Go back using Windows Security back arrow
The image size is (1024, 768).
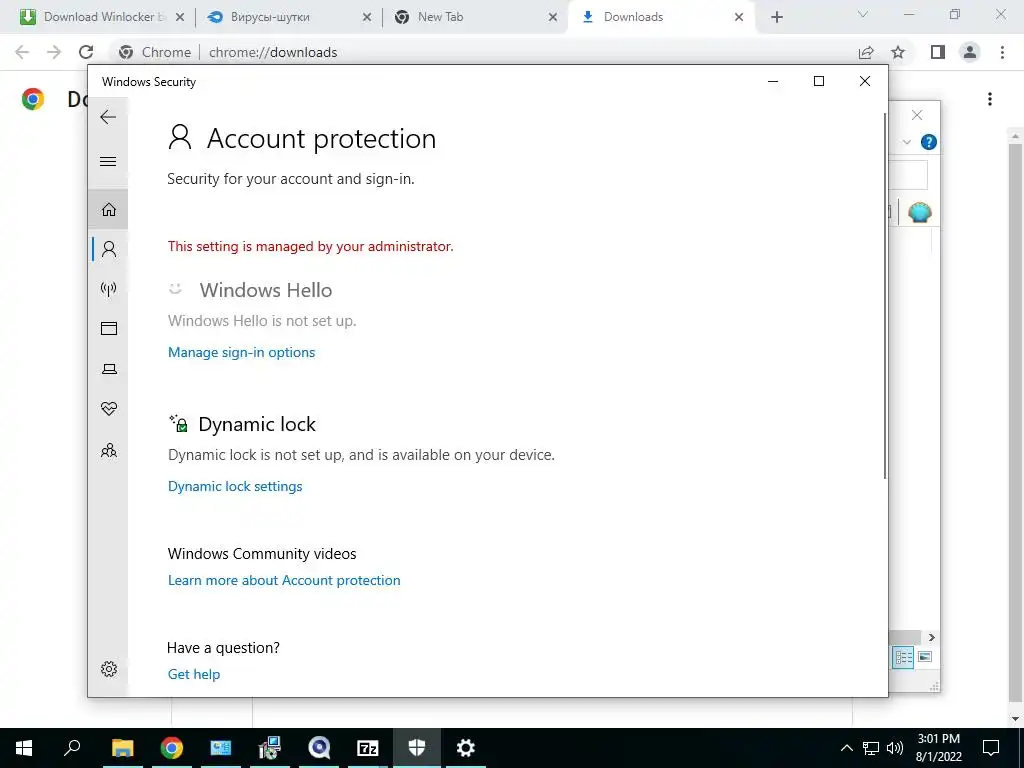click(108, 117)
